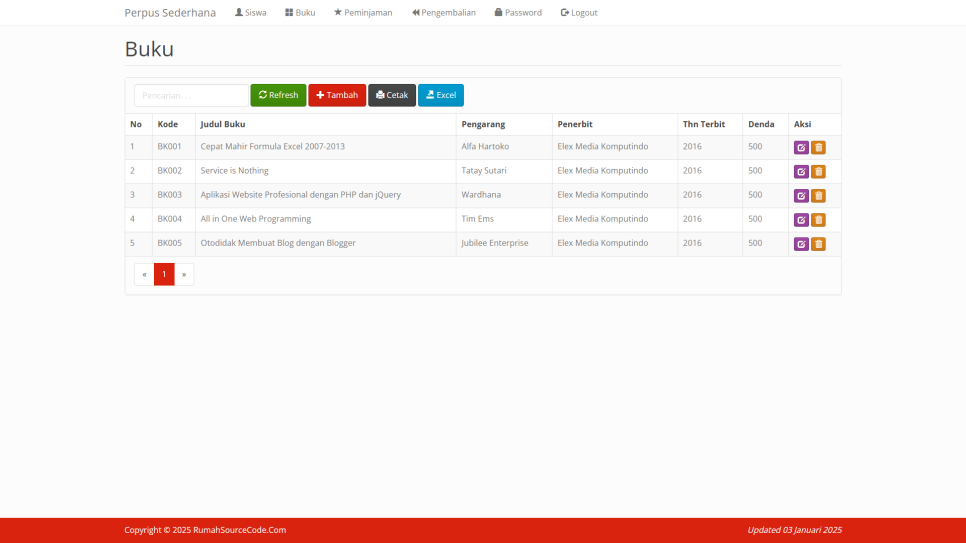
Task: Click the edit icon for BK001
Action: [x=801, y=148]
